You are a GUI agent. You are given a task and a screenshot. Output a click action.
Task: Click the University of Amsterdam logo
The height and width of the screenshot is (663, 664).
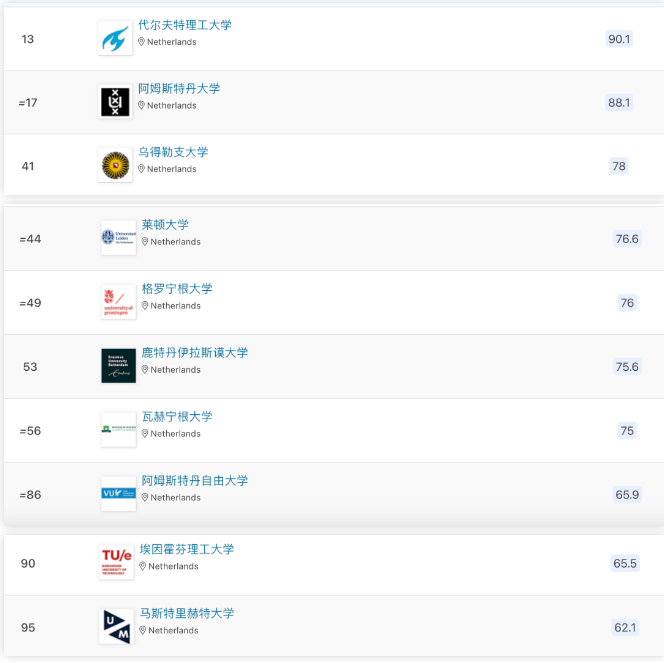tap(115, 102)
